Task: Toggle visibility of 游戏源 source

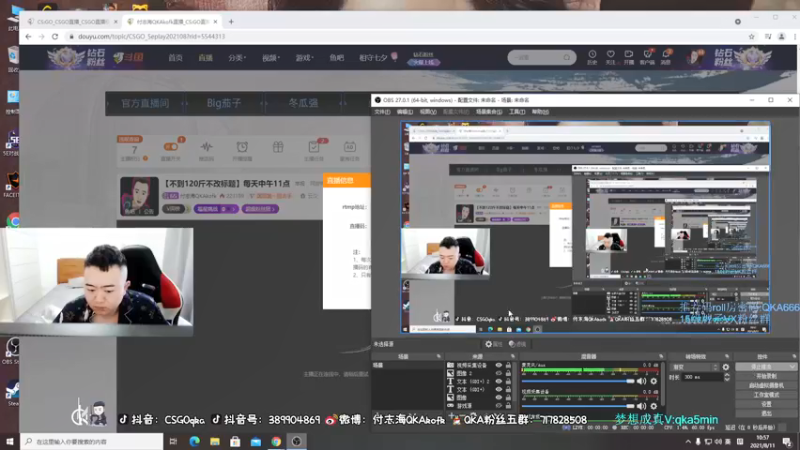Action: 498,406
